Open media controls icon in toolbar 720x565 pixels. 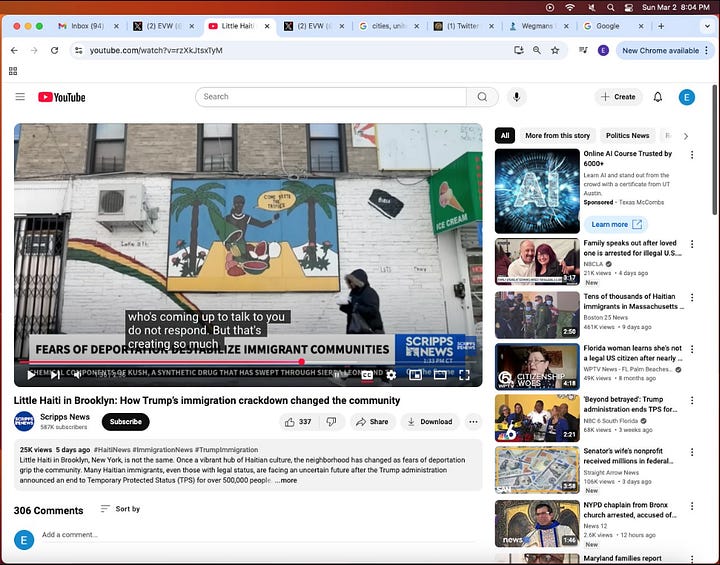(583, 51)
